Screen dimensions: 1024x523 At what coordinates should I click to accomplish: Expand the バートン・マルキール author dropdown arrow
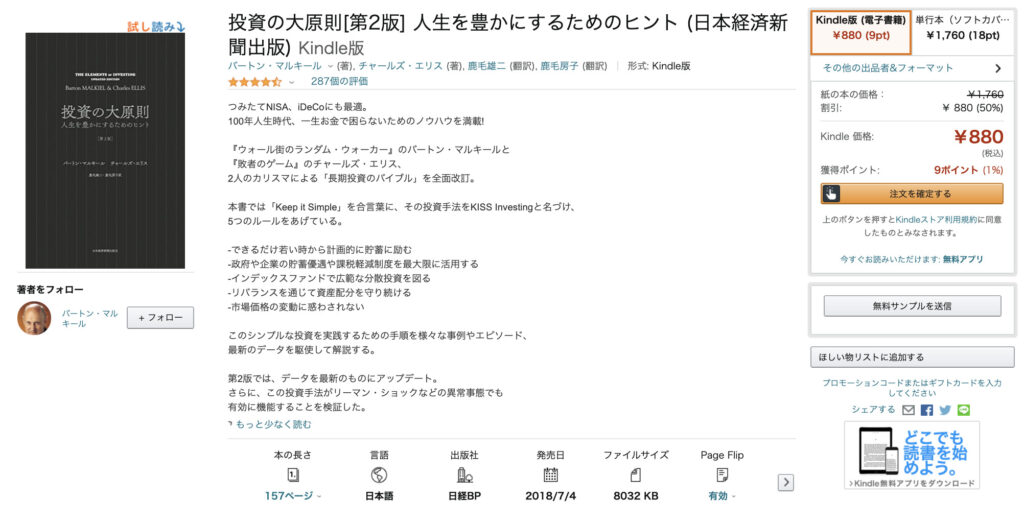click(330, 66)
